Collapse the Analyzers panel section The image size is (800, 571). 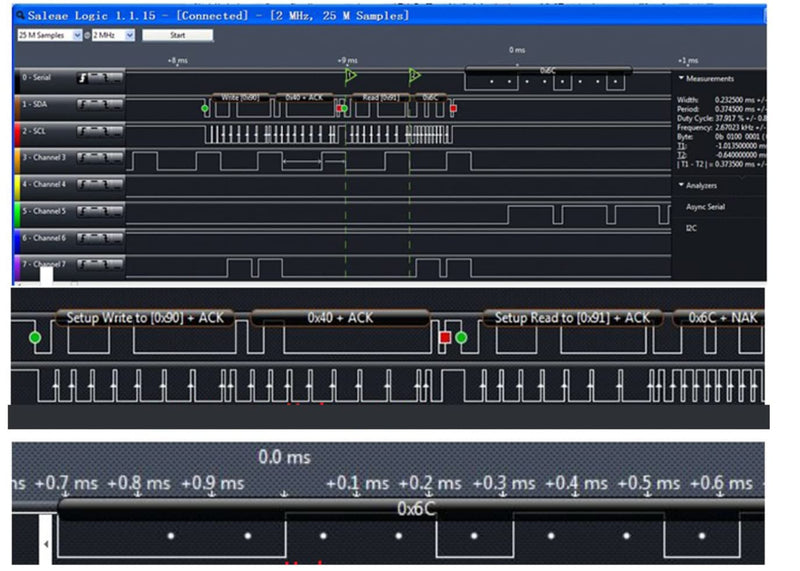pos(681,185)
